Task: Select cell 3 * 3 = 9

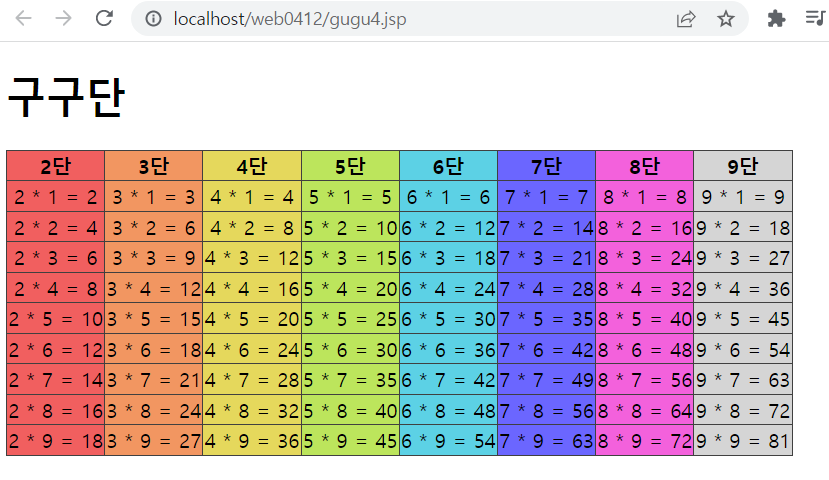Action: pyautogui.click(x=154, y=258)
